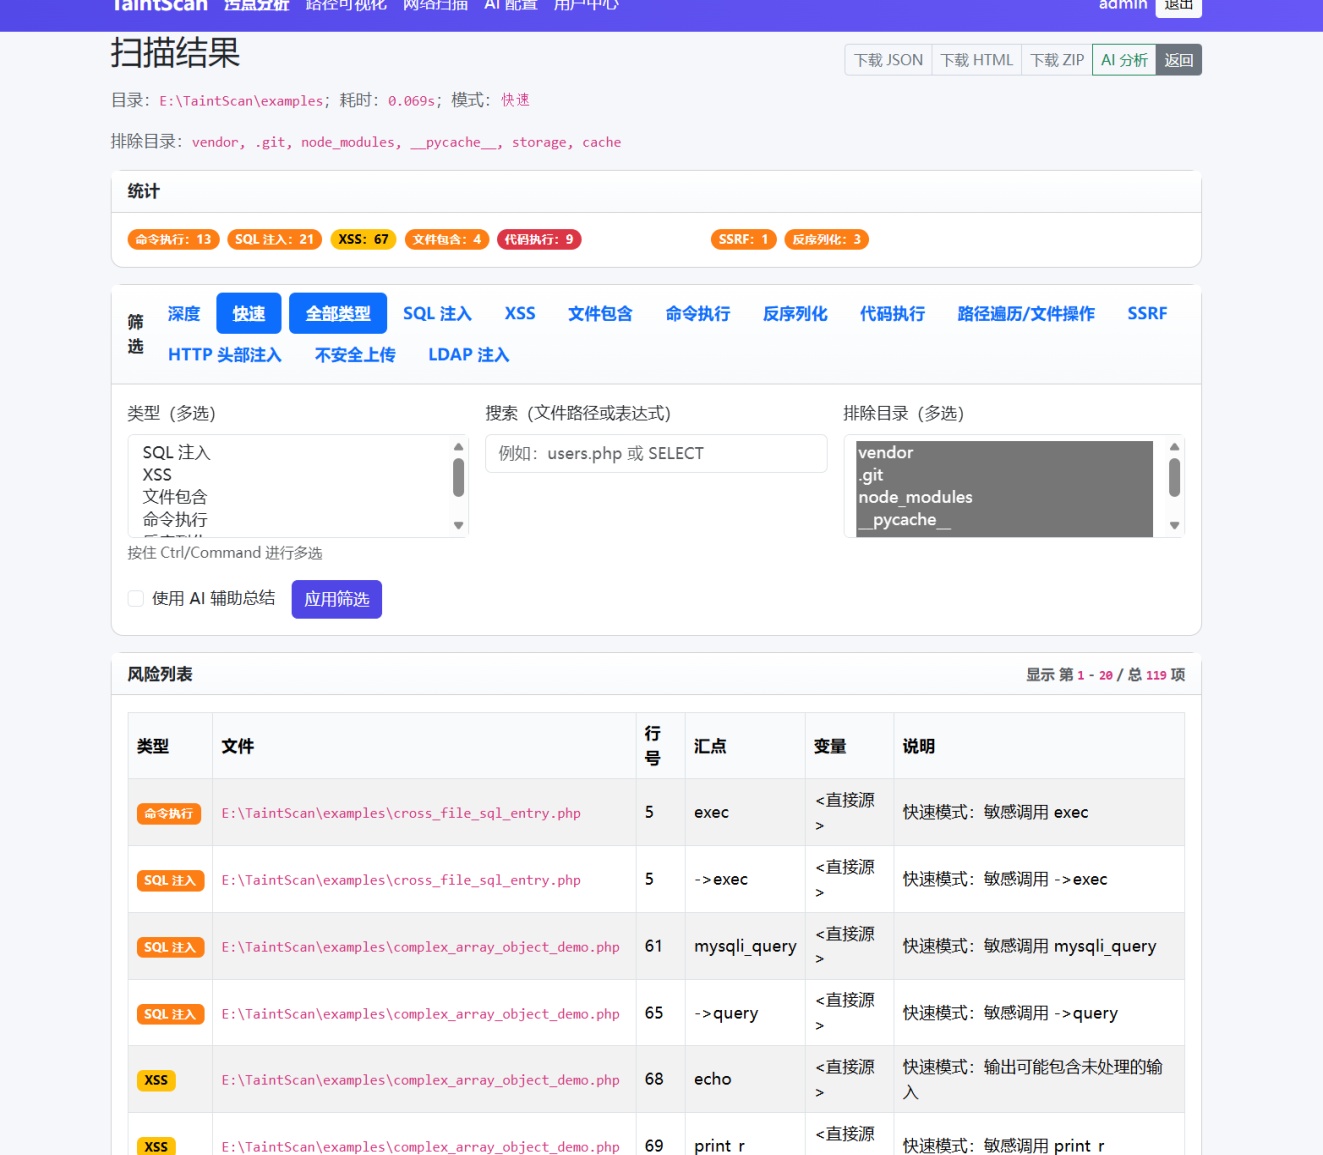The height and width of the screenshot is (1155, 1323).
Task: Open the LDAP 注入 filter tab
Action: click(x=468, y=355)
